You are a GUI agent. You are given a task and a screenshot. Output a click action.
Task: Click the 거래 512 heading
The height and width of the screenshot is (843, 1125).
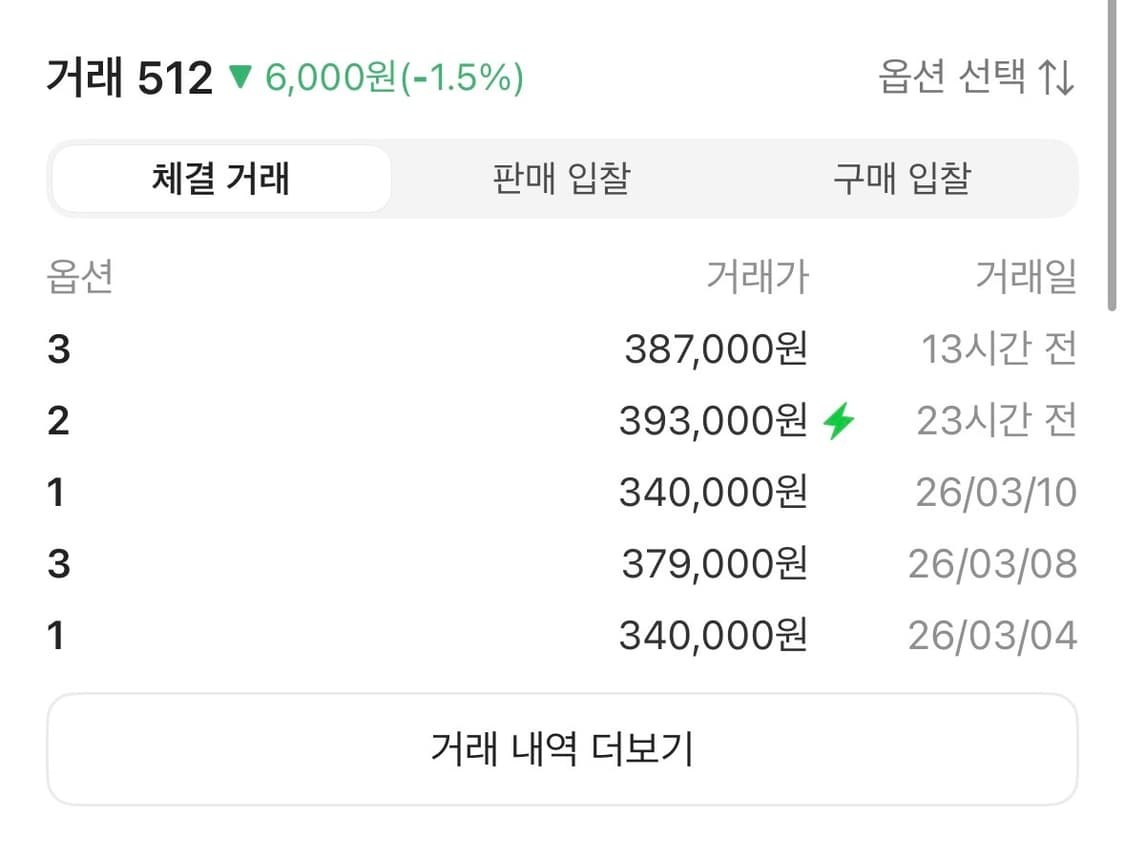pyautogui.click(x=130, y=78)
